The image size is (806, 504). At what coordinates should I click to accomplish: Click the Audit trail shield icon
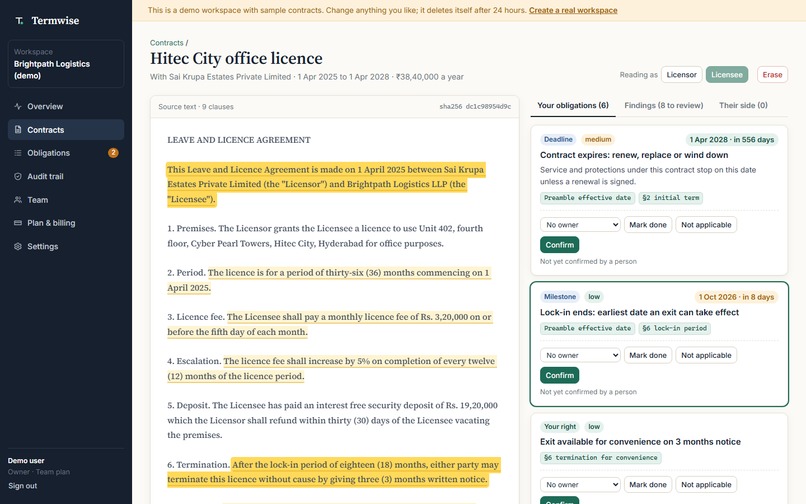(x=18, y=176)
